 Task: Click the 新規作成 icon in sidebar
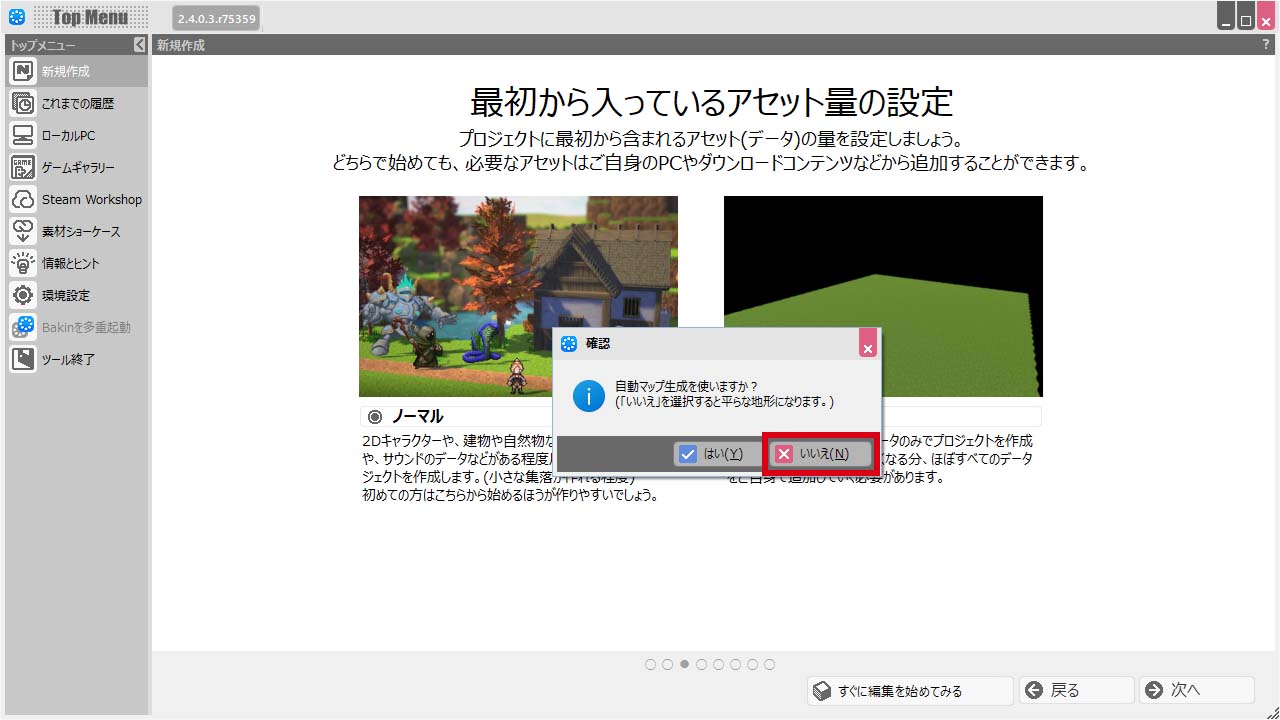(x=24, y=71)
